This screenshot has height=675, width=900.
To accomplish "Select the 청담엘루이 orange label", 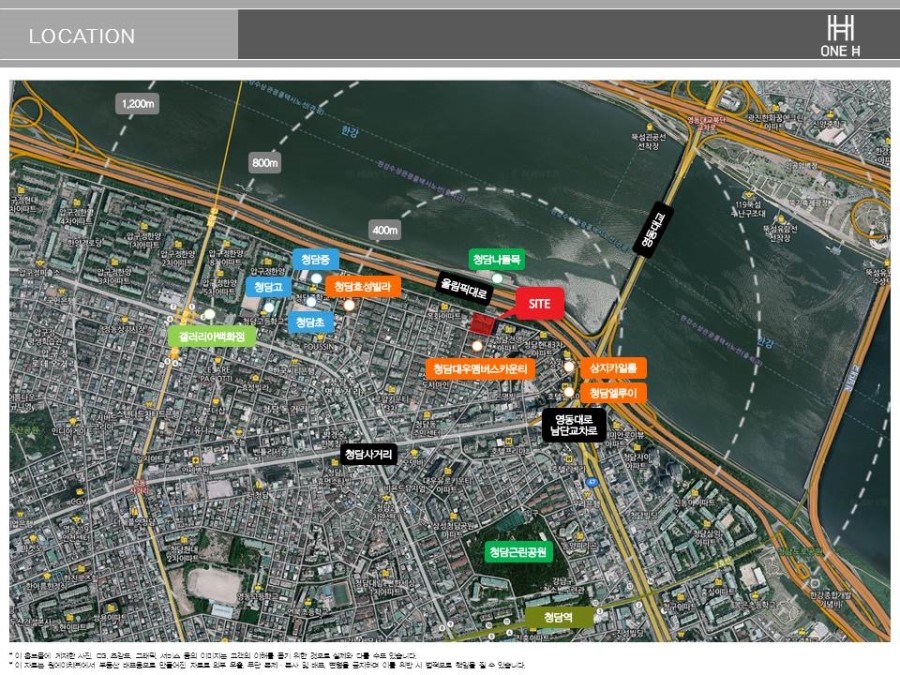I will [x=614, y=393].
